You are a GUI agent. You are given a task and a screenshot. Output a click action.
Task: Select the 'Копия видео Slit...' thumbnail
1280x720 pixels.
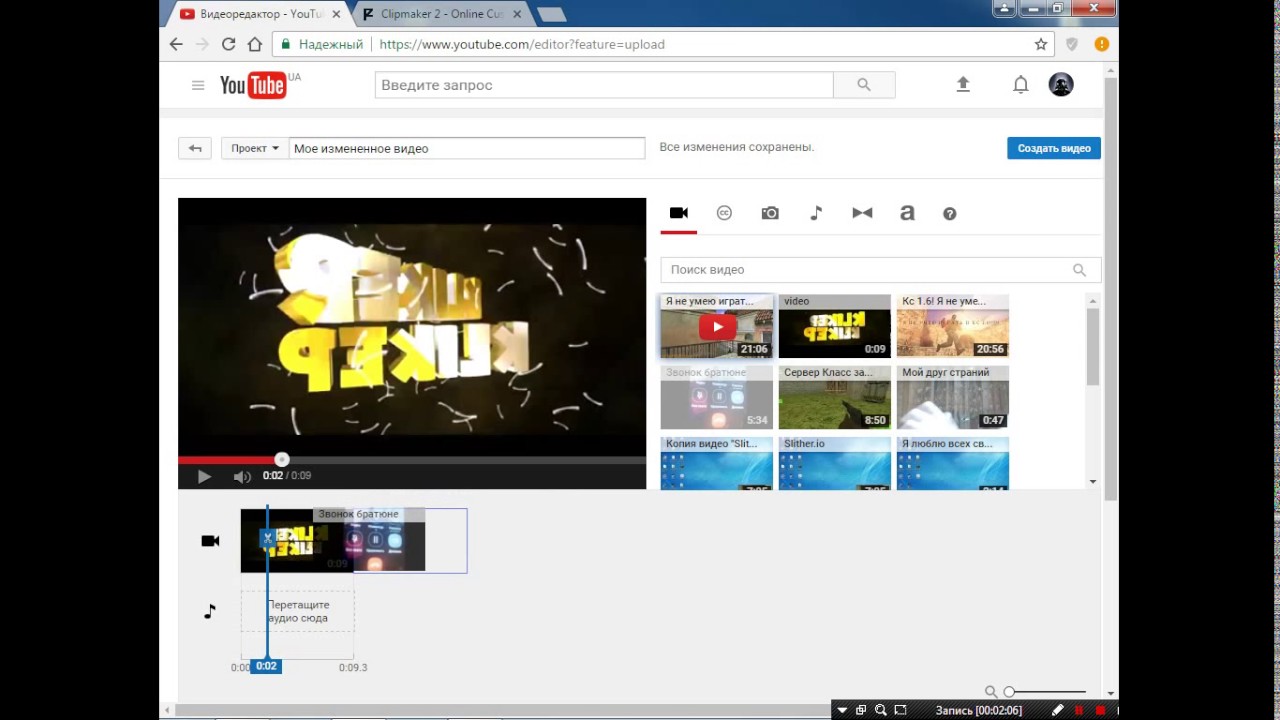pos(717,463)
